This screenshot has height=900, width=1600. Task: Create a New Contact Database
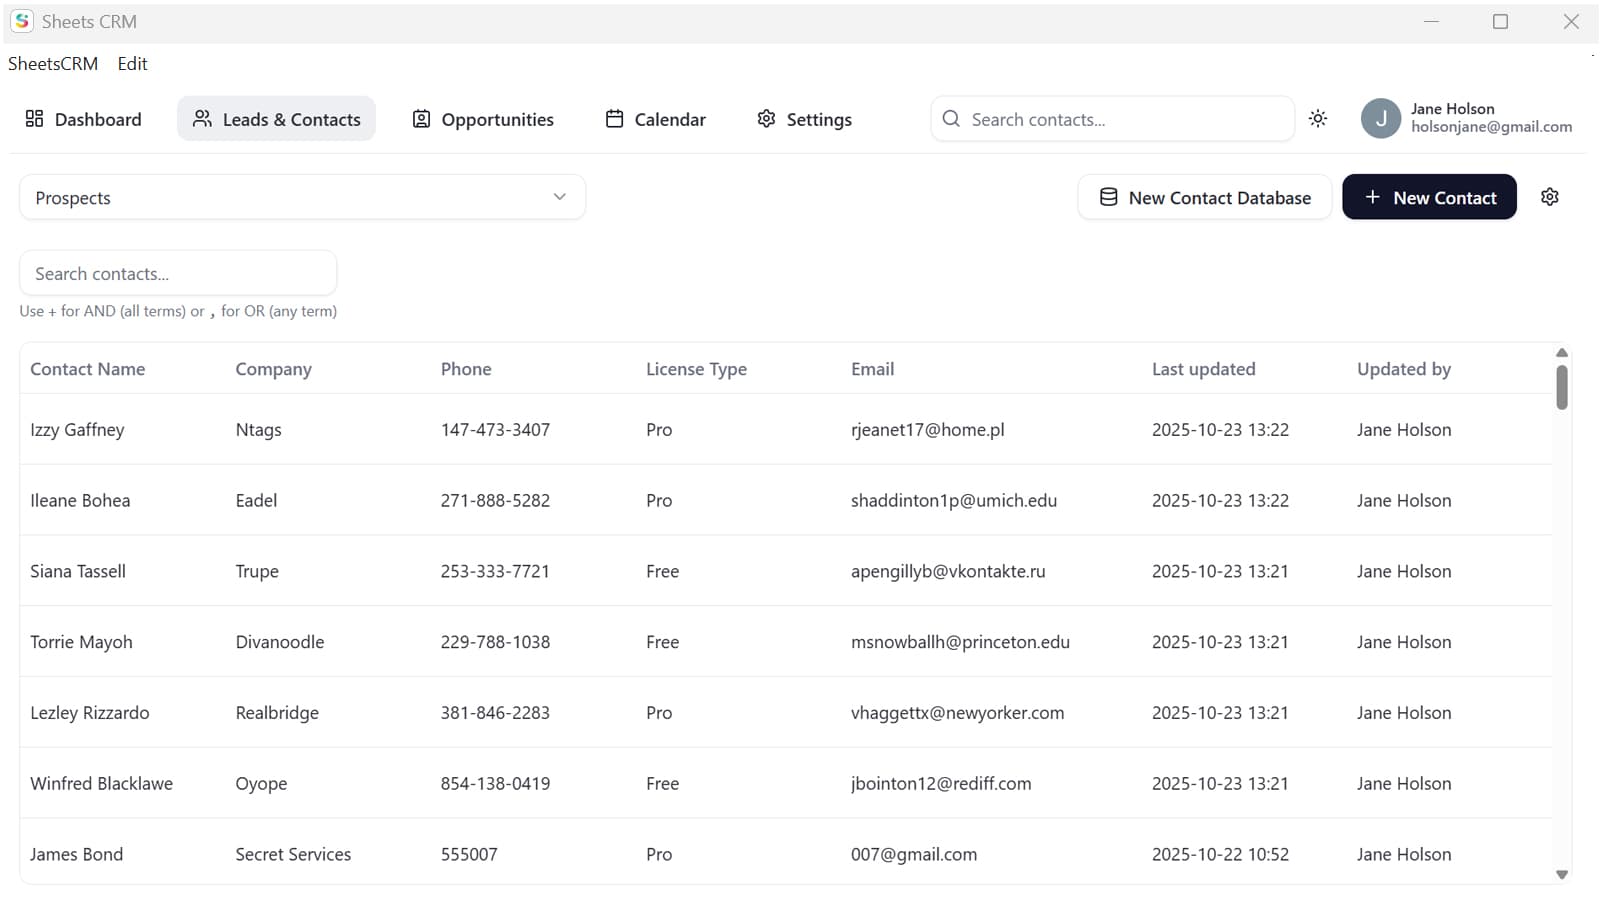[1205, 197]
